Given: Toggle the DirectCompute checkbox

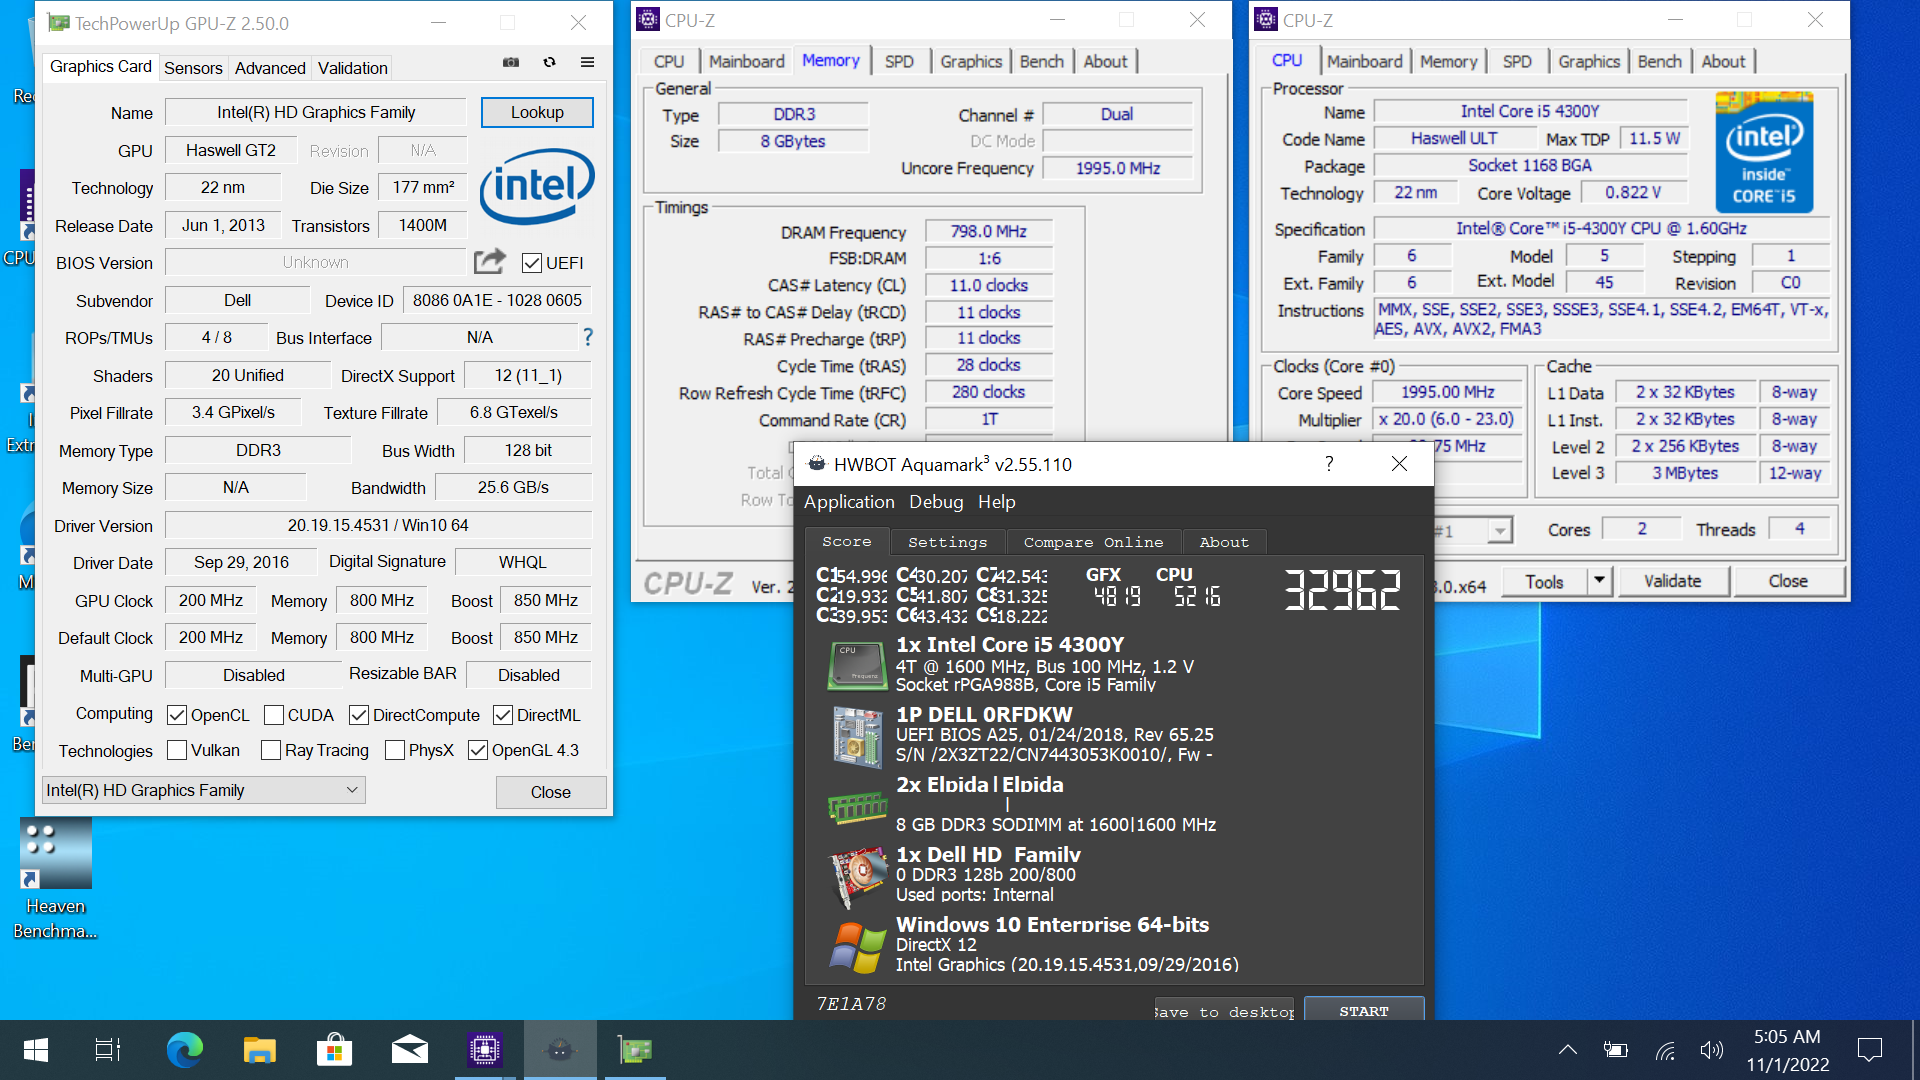Looking at the screenshot, I should [359, 715].
